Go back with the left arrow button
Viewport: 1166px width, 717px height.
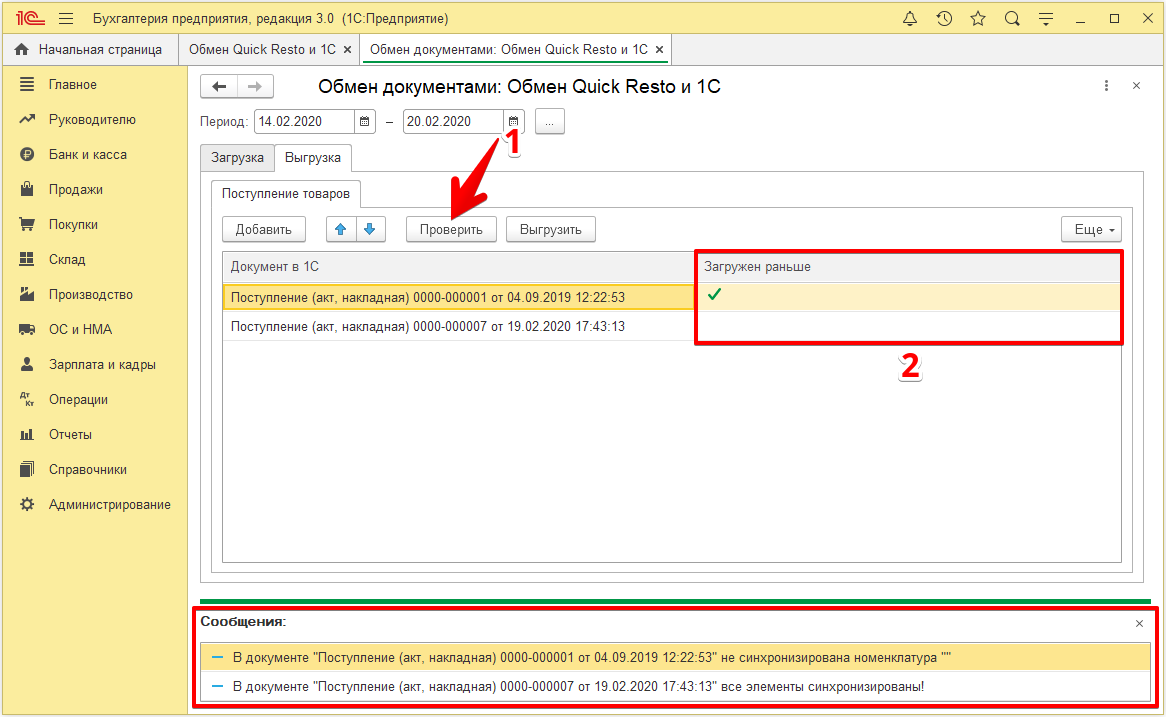click(x=219, y=86)
